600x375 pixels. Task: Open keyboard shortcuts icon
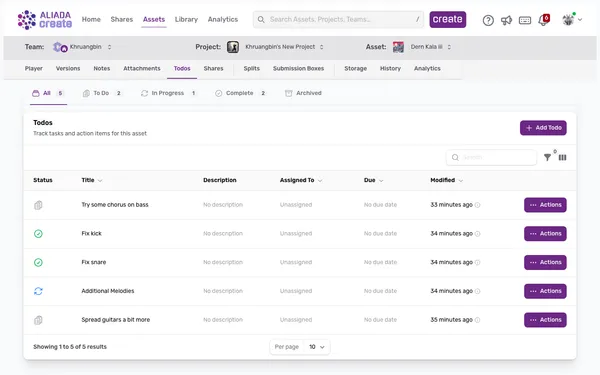coord(525,20)
